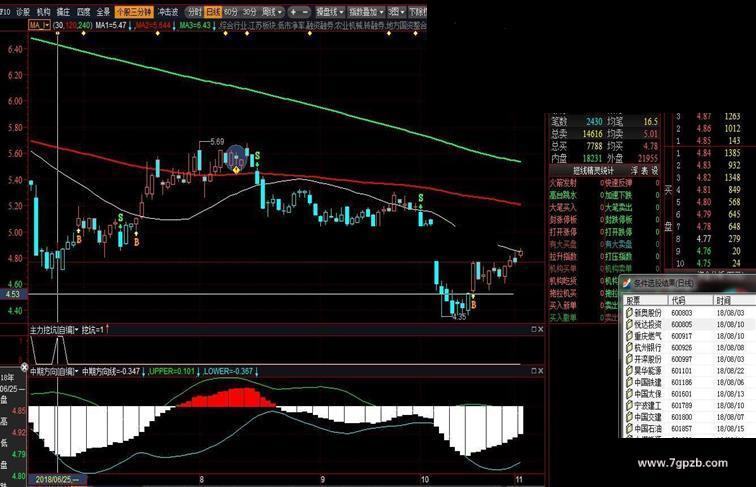Click the 4.35 low price label
The image size is (756, 487).
(x=459, y=317)
